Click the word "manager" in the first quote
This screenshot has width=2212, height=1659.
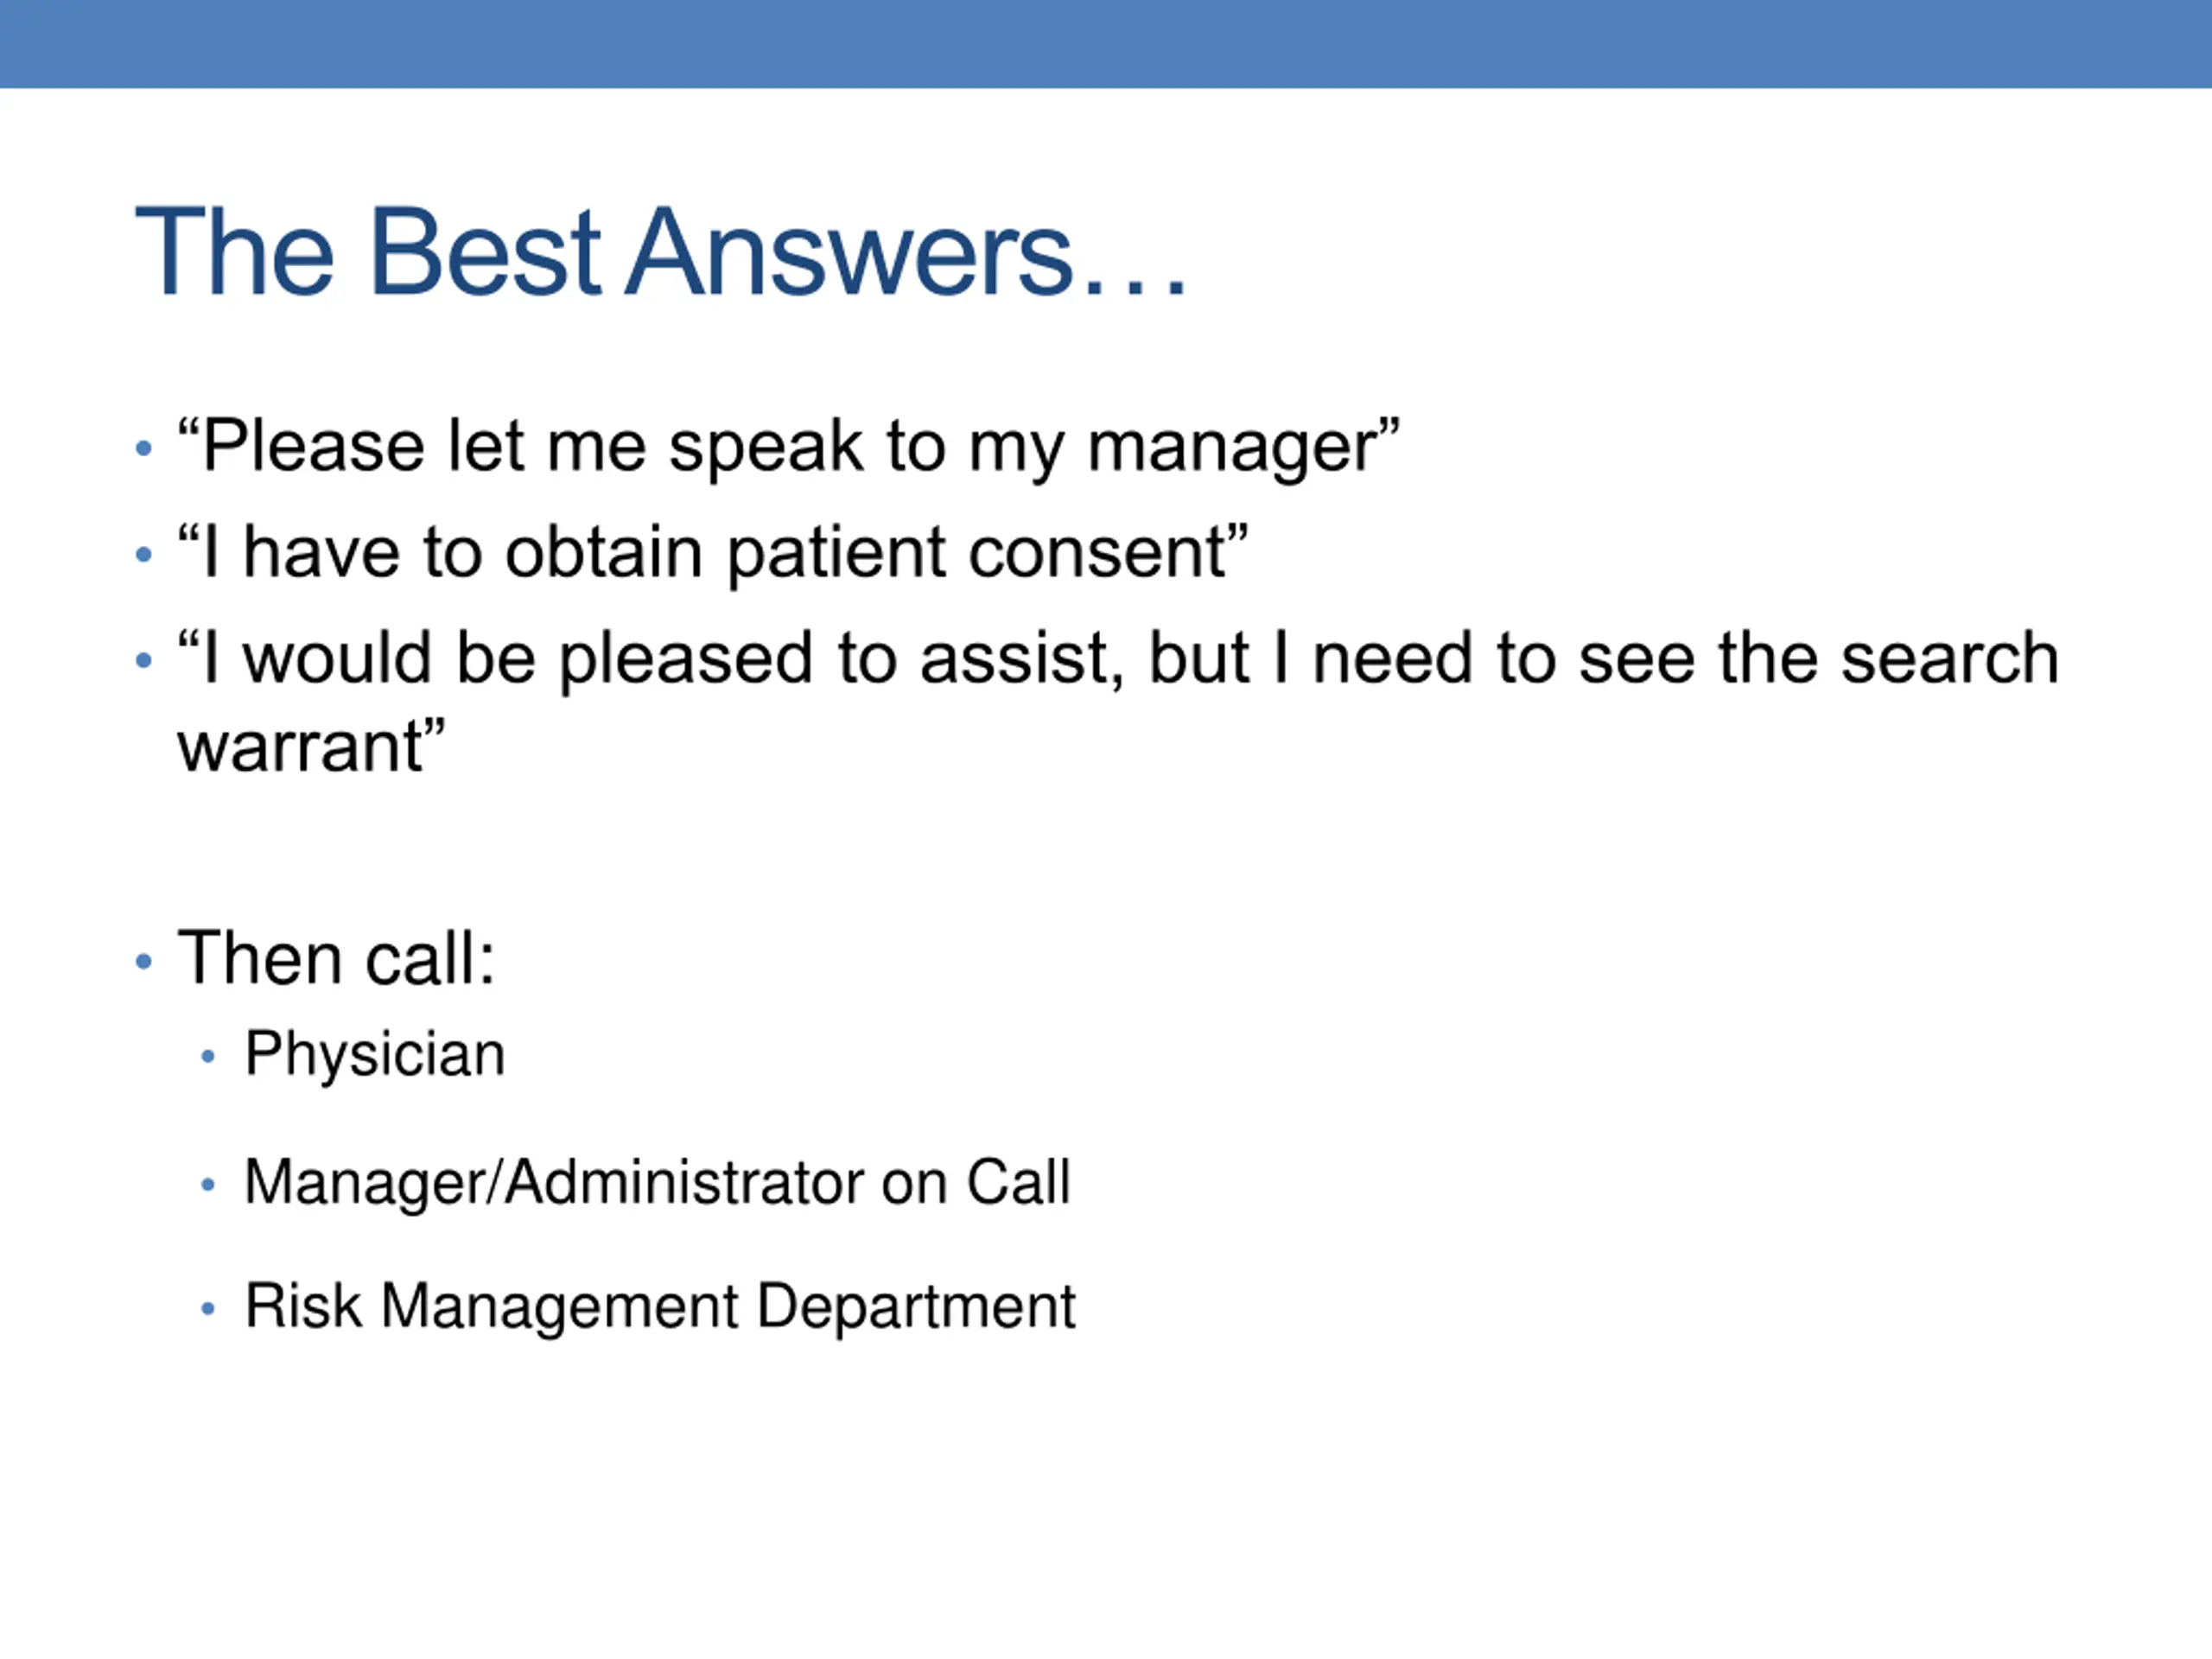pyautogui.click(x=1232, y=448)
